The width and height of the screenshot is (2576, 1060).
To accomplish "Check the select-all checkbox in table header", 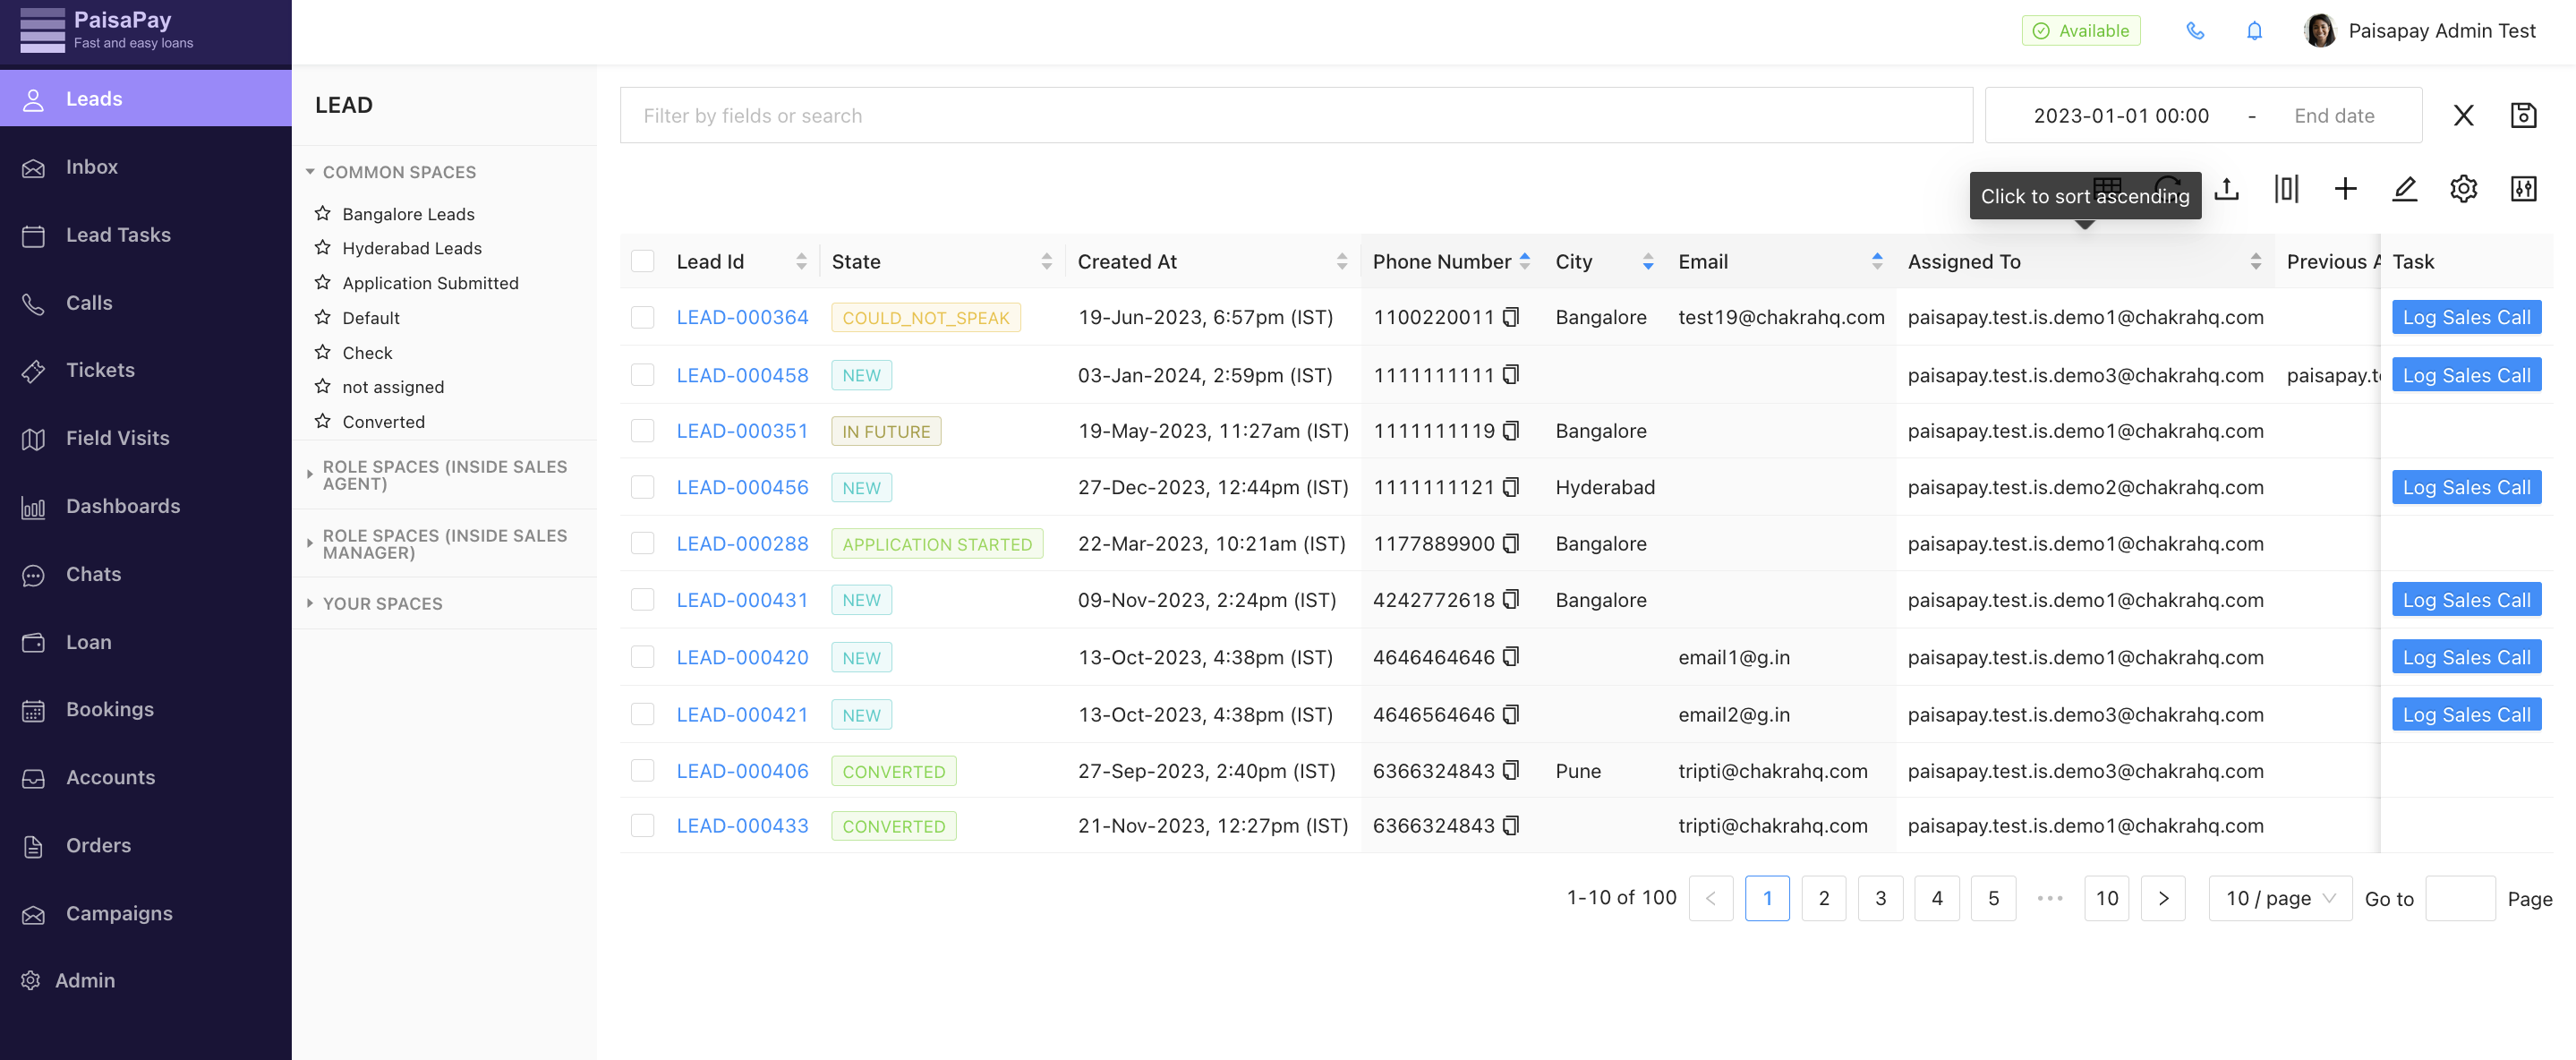I will click(x=643, y=261).
